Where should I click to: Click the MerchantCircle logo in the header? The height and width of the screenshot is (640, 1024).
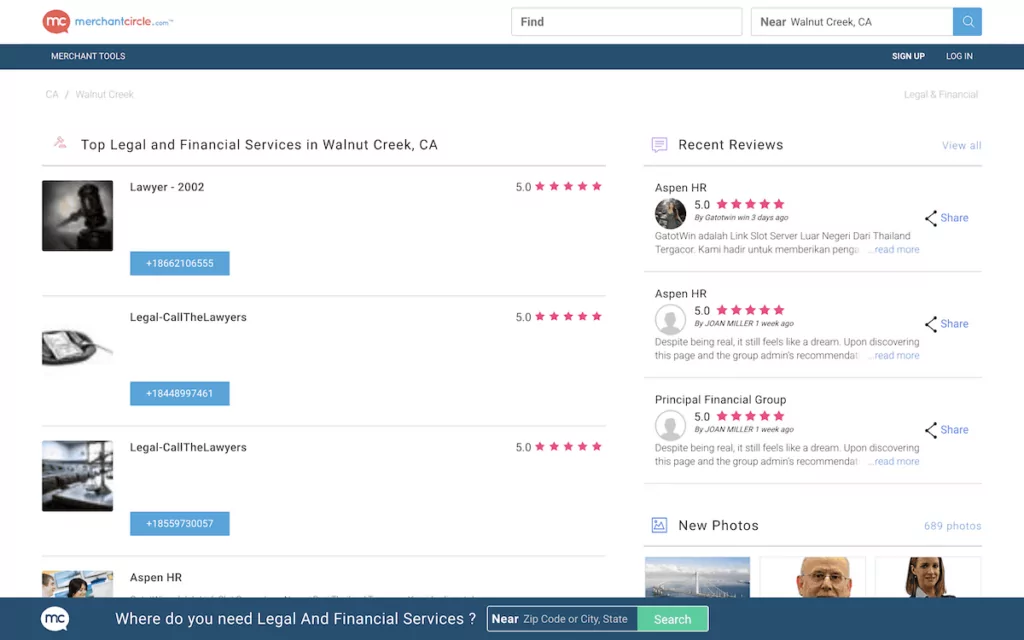tap(108, 22)
